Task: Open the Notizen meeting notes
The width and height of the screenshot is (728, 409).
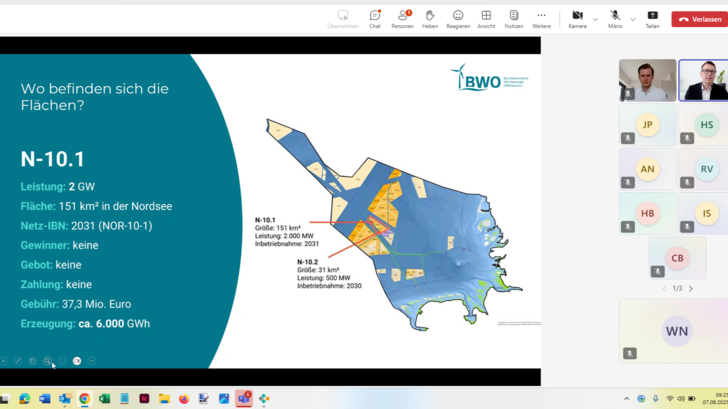Action: 514,17
